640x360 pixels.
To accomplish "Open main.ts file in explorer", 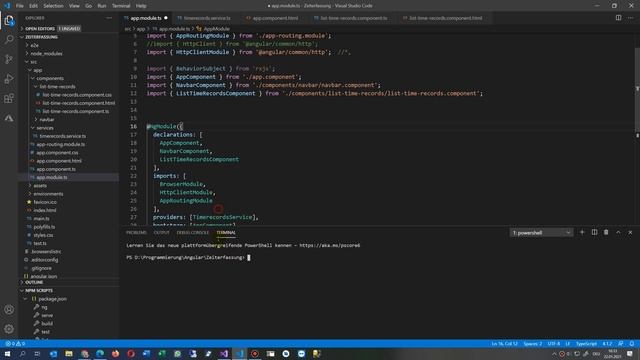I will point(41,218).
